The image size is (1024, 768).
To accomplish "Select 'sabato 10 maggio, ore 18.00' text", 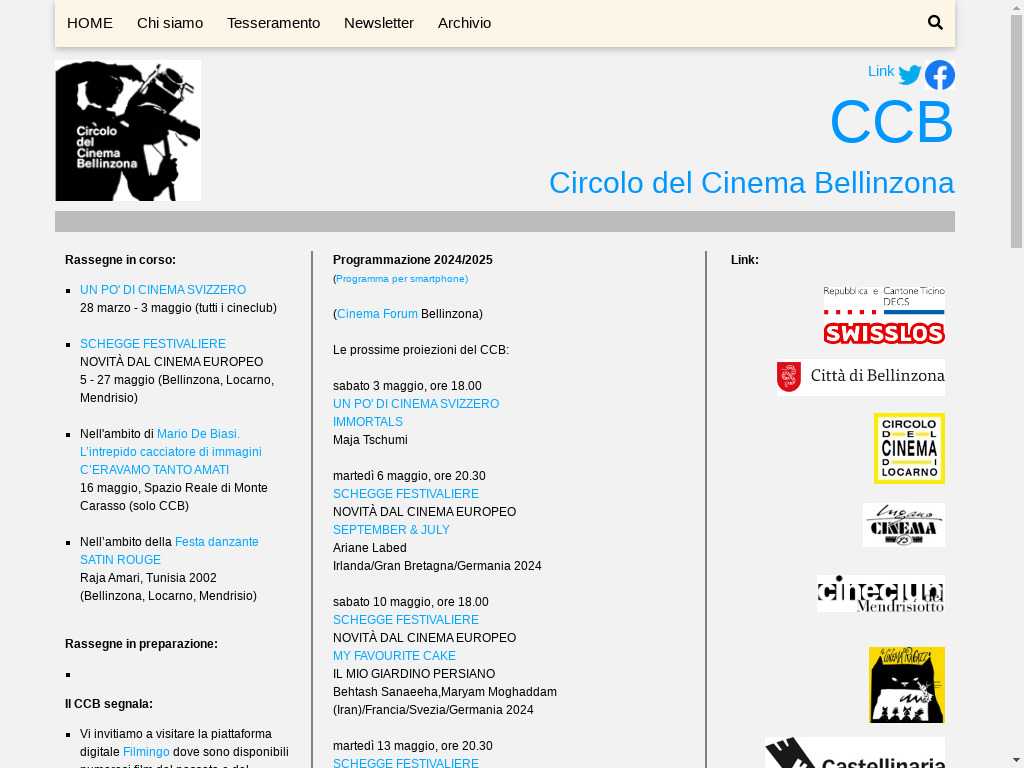I will pos(411,601).
